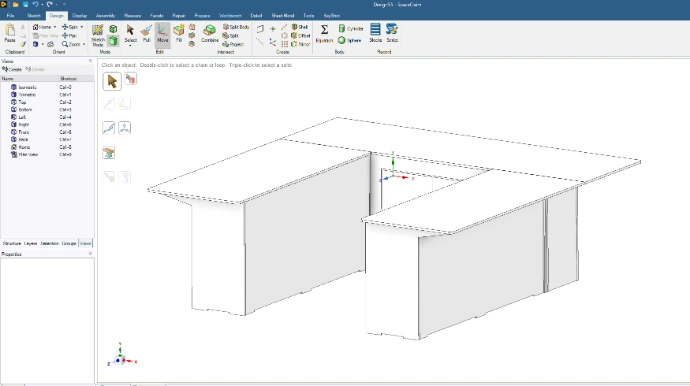This screenshot has width=690, height=386.
Task: Switch to the Structure panel tab
Action: point(12,243)
